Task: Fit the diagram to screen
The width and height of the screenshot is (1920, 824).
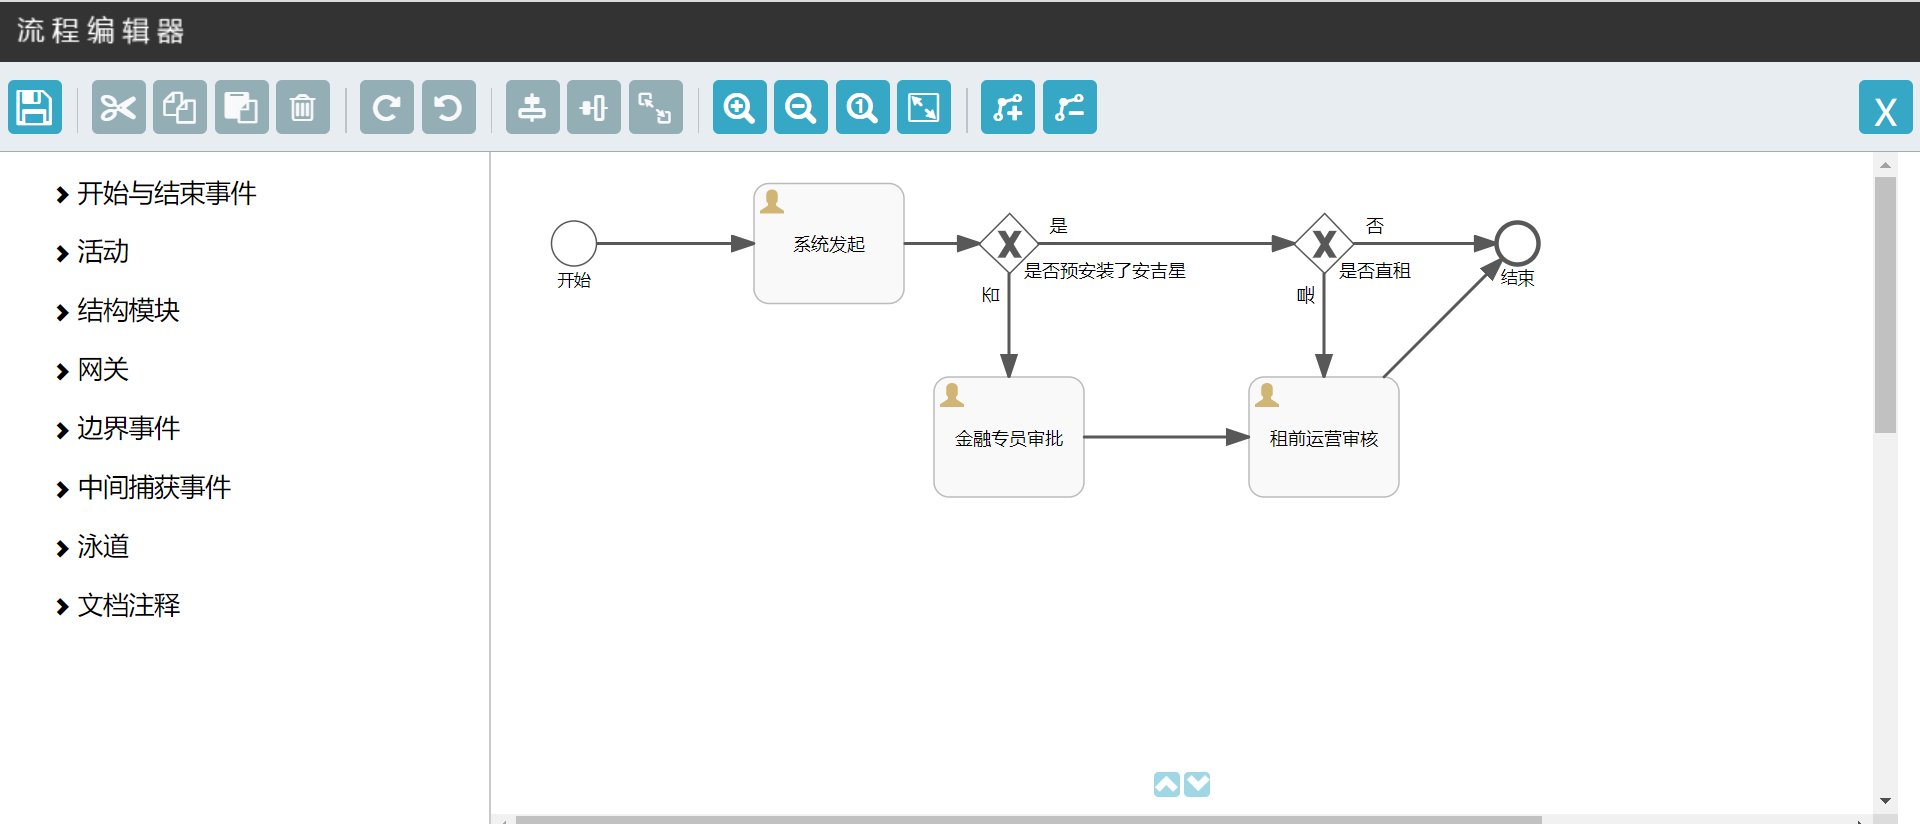Action: click(924, 107)
